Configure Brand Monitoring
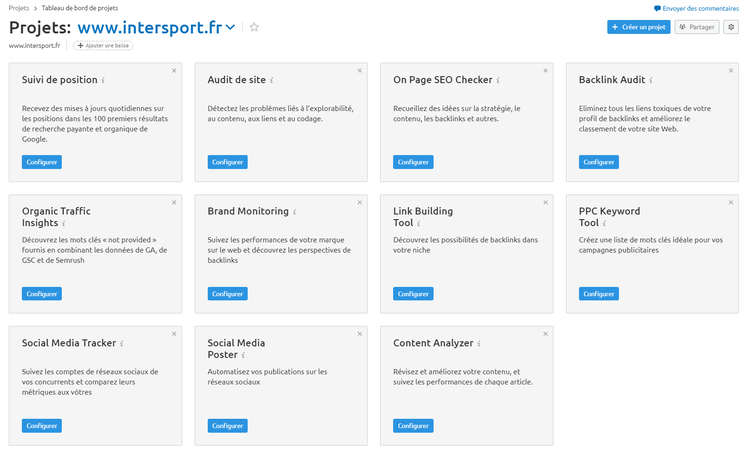This screenshot has width=750, height=455. click(x=228, y=294)
